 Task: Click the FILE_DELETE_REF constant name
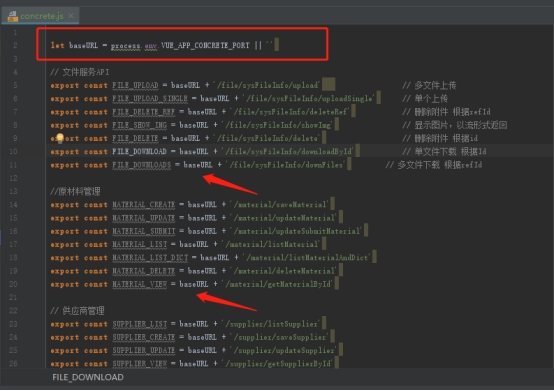point(143,112)
